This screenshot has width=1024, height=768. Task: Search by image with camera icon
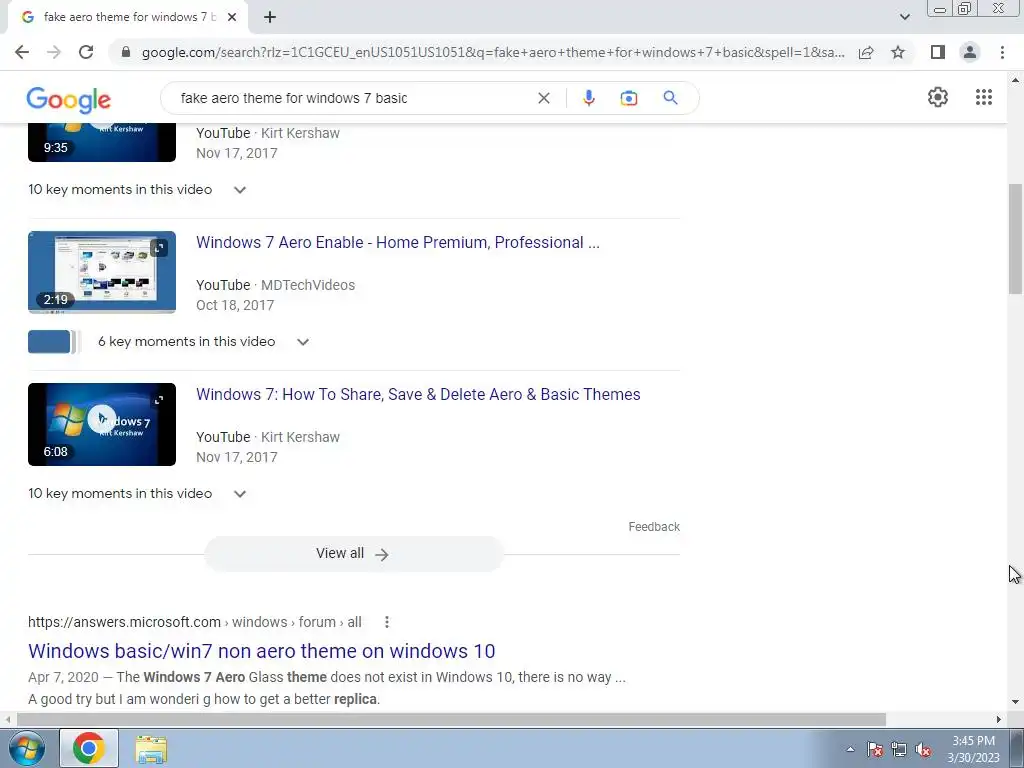(628, 98)
